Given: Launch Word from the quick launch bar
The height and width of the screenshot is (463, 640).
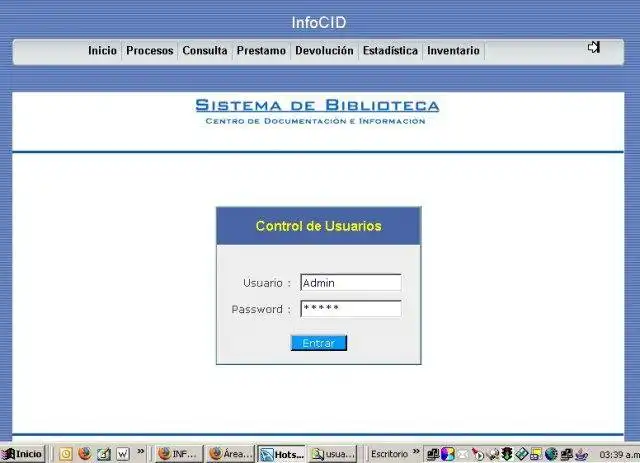Looking at the screenshot, I should point(122,454).
